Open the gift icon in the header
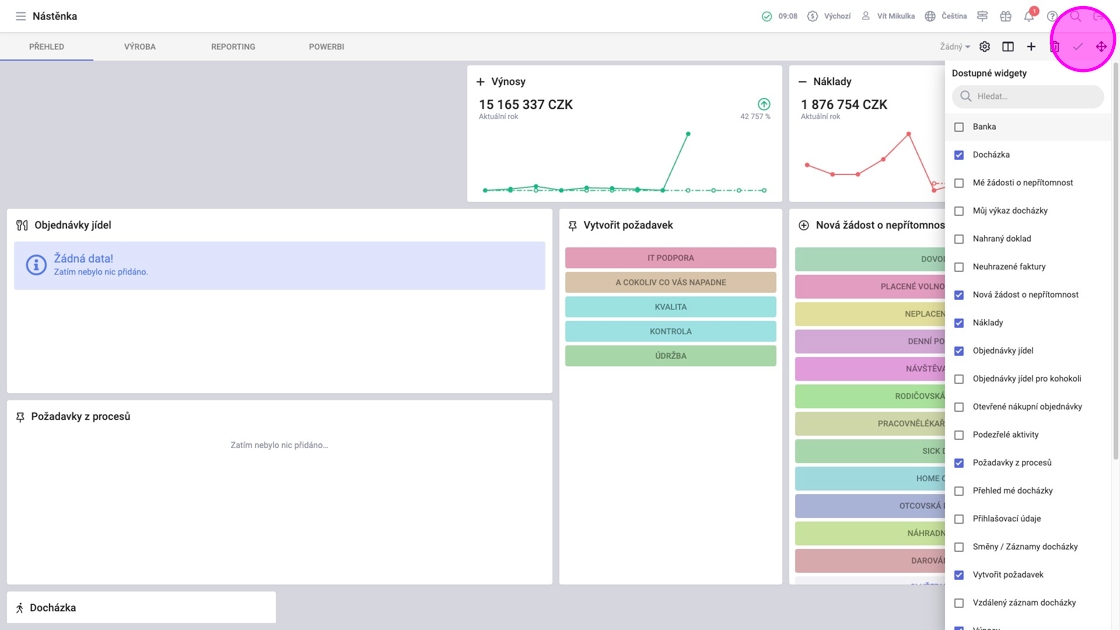 pyautogui.click(x=1006, y=16)
